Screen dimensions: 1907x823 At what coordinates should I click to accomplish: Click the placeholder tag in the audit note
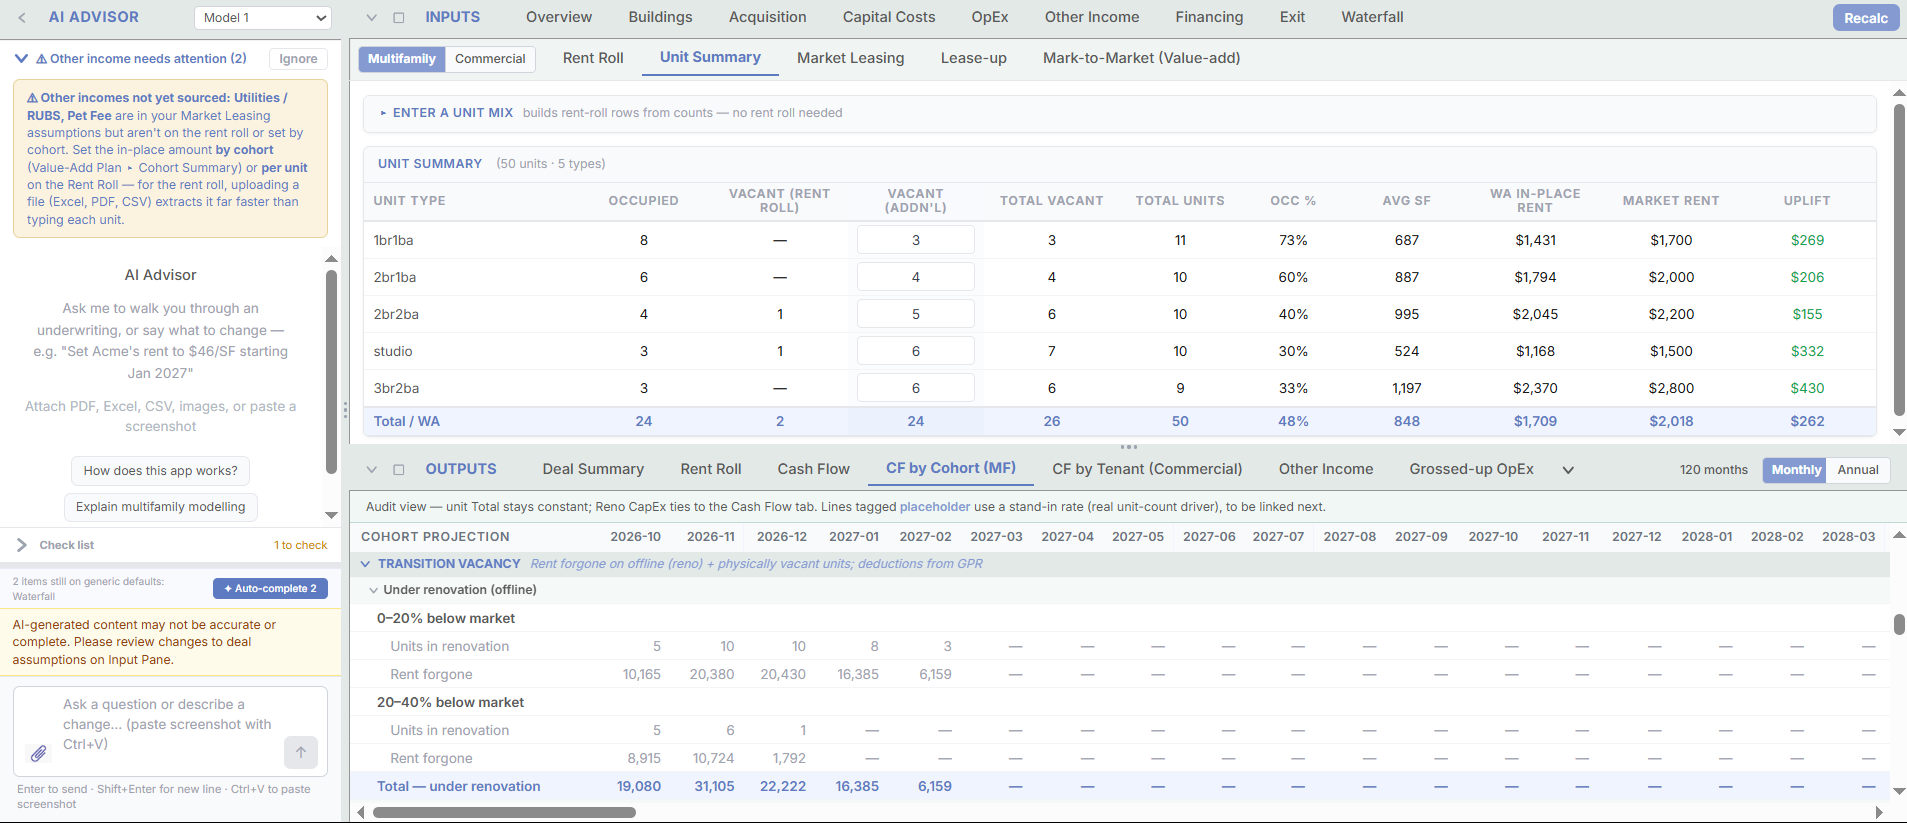[x=935, y=507]
